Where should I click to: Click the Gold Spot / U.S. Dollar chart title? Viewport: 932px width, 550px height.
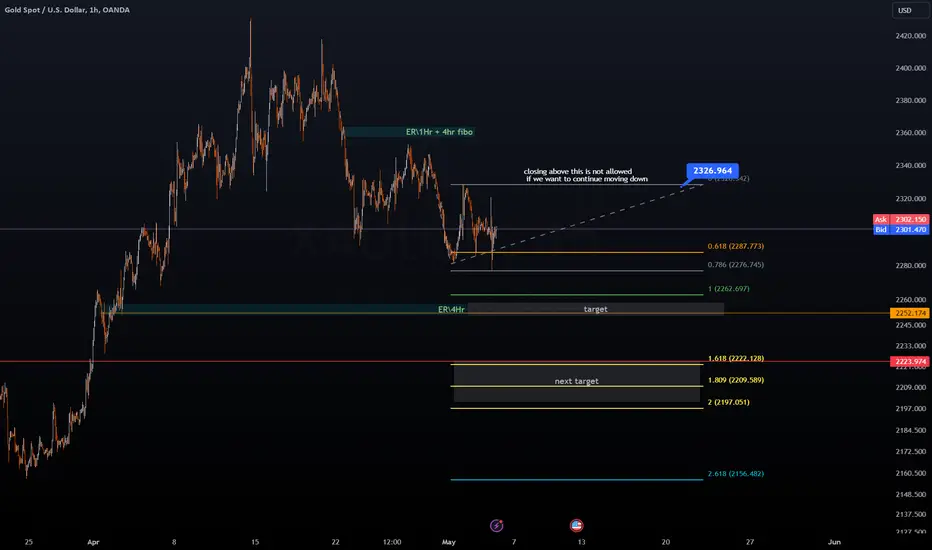[x=67, y=10]
